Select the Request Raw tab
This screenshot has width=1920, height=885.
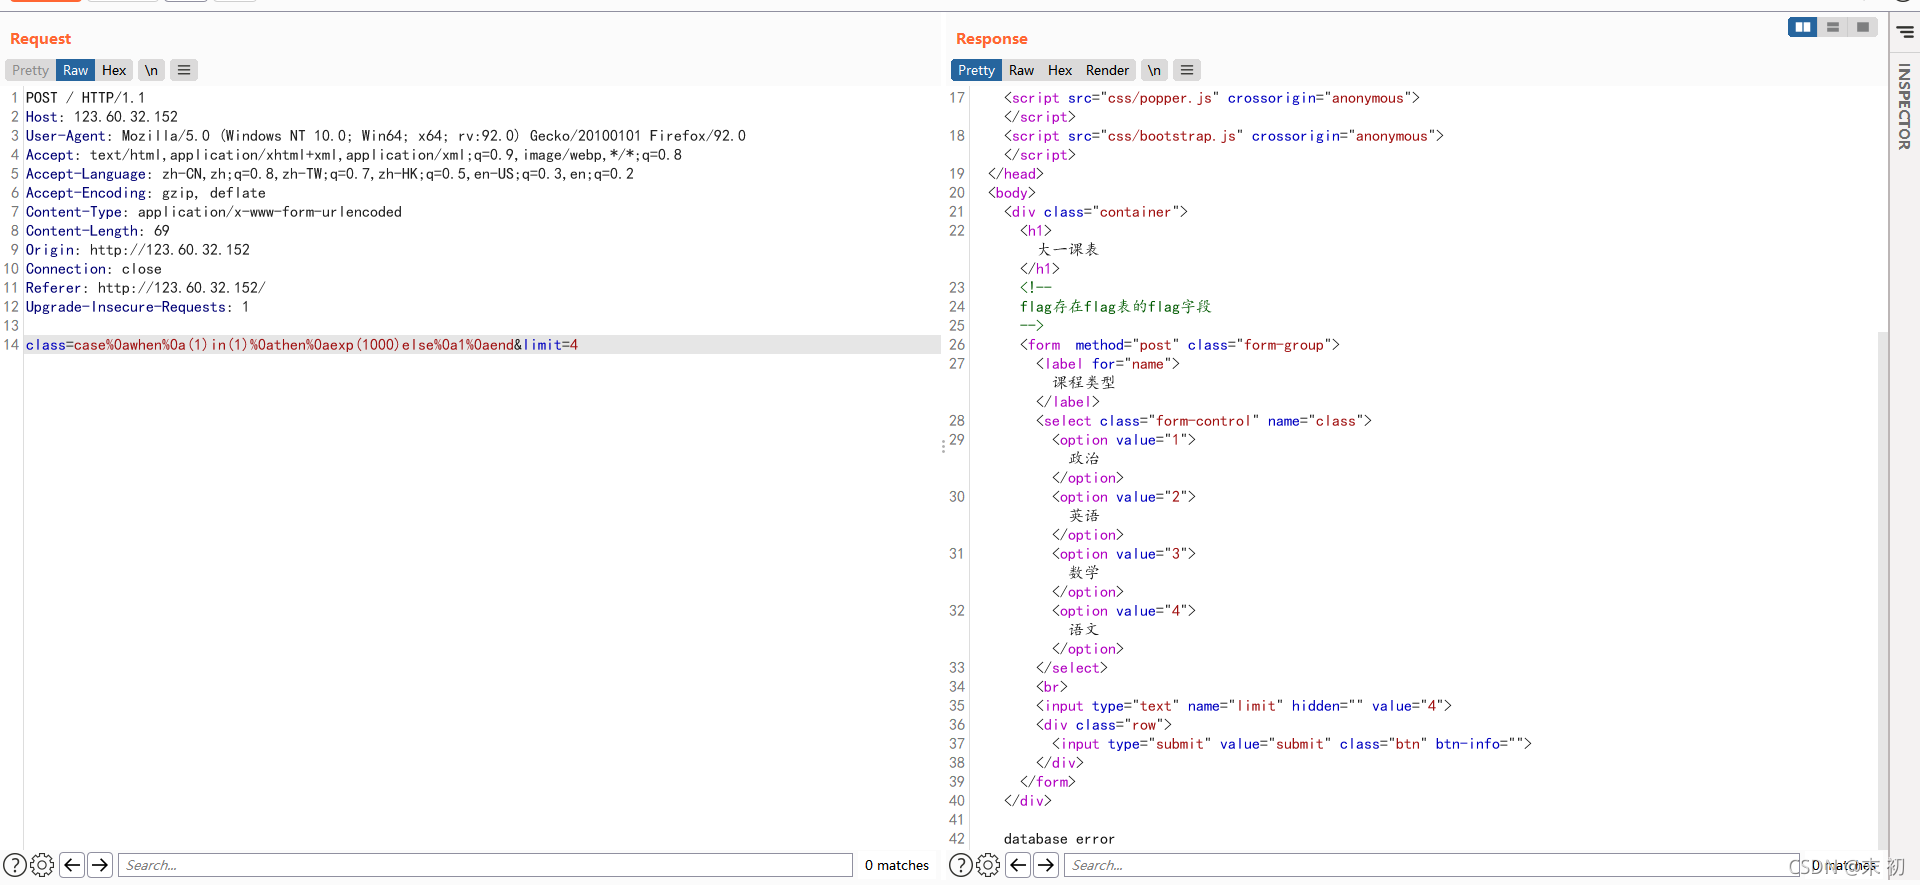click(75, 70)
